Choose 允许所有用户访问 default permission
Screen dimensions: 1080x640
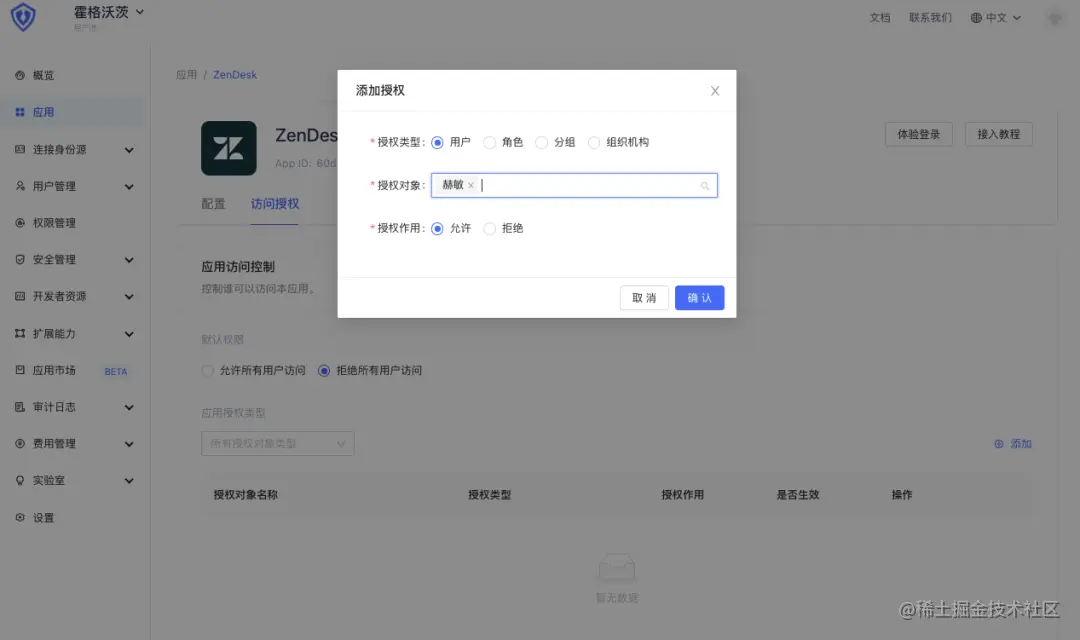[207, 371]
